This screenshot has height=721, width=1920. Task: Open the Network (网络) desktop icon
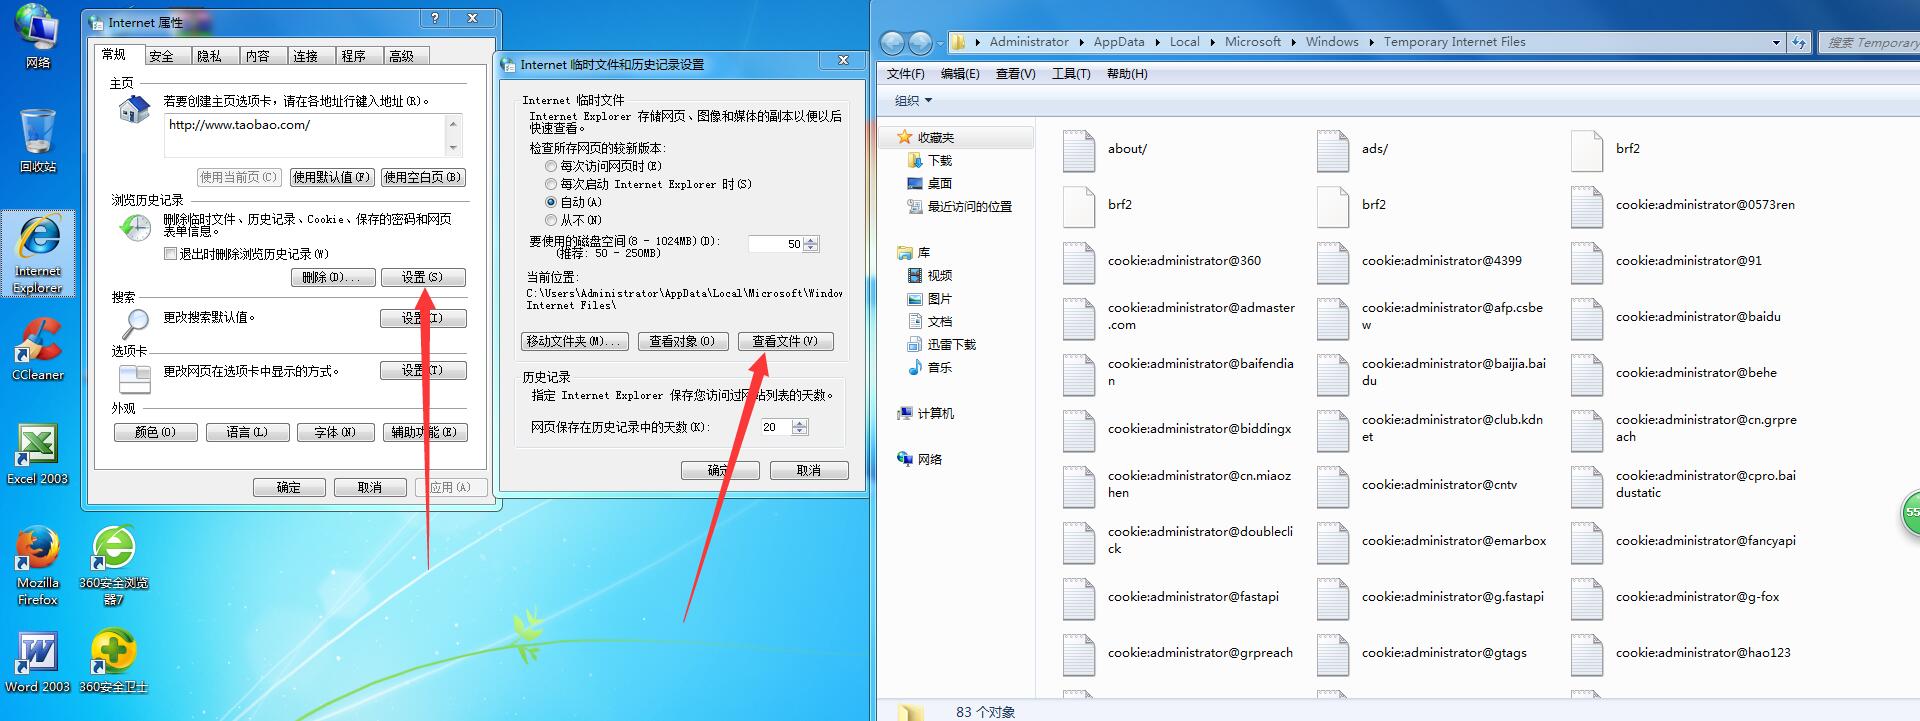point(38,36)
